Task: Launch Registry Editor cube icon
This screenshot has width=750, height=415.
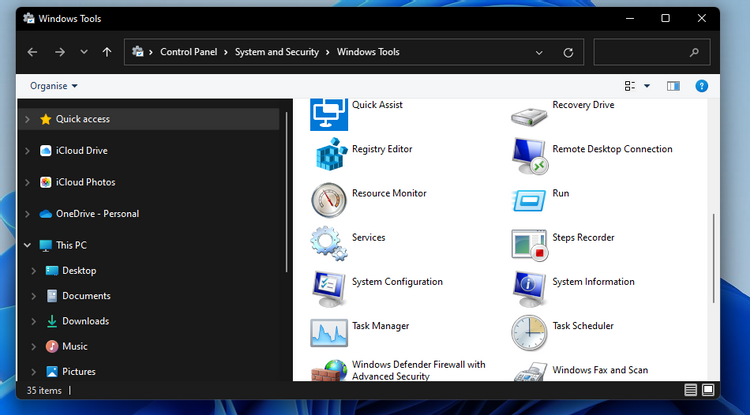Action: pos(331,154)
